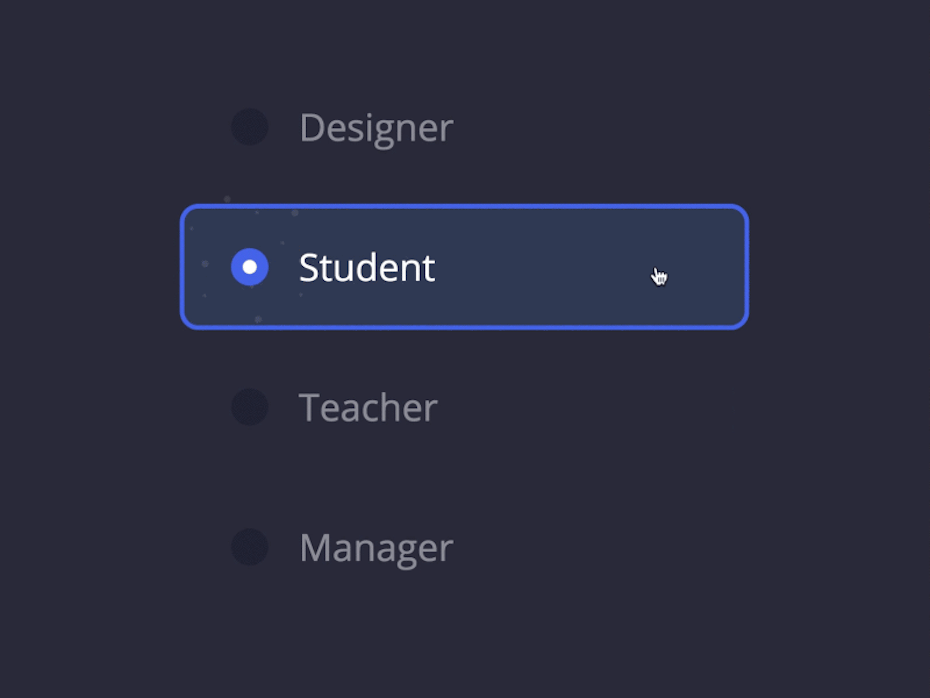This screenshot has width=930, height=698.
Task: Choose Designer by clicking its name
Action: click(x=376, y=128)
